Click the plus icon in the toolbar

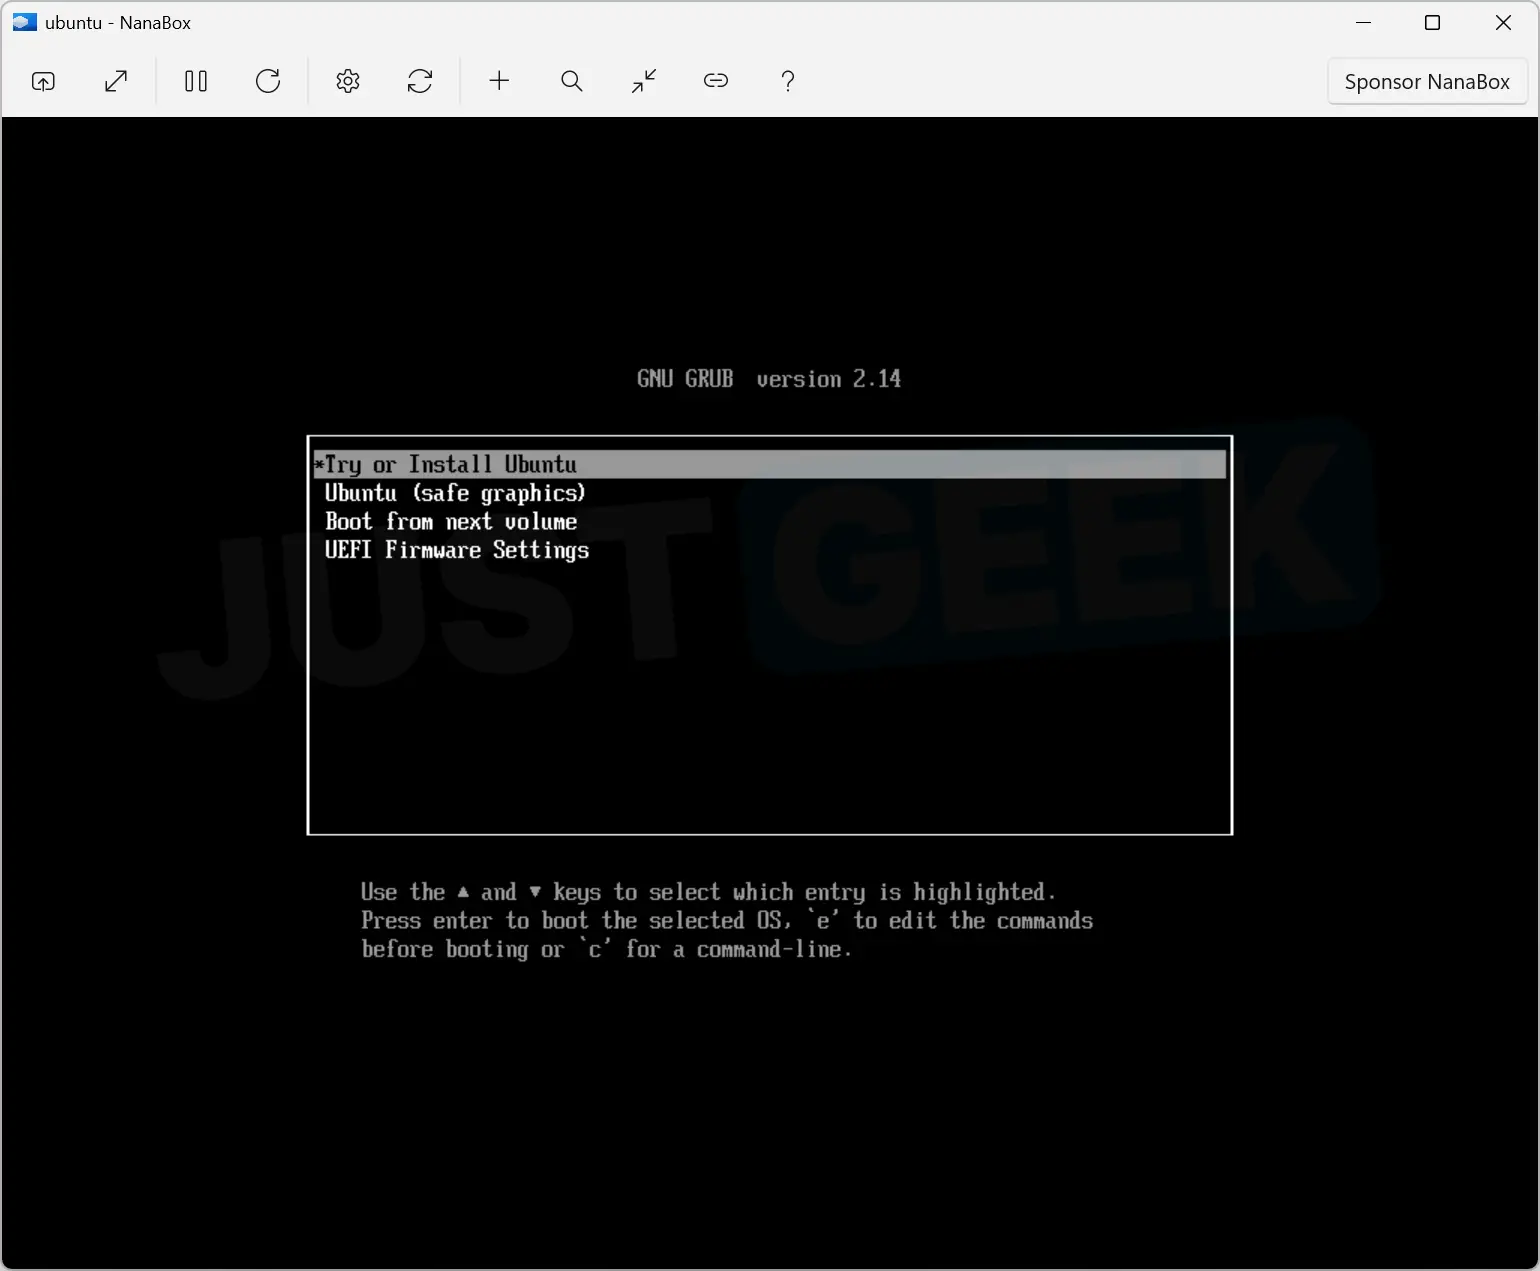click(x=499, y=81)
